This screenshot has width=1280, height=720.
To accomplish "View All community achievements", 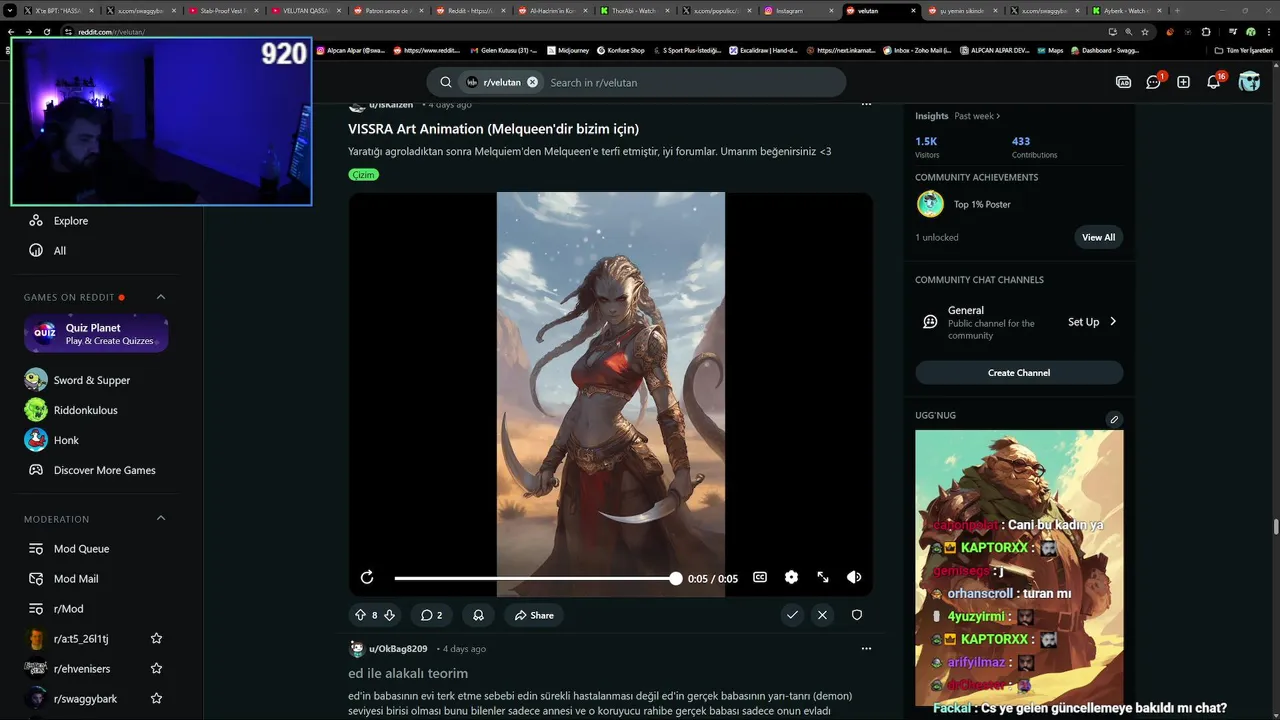I will pos(1098,237).
